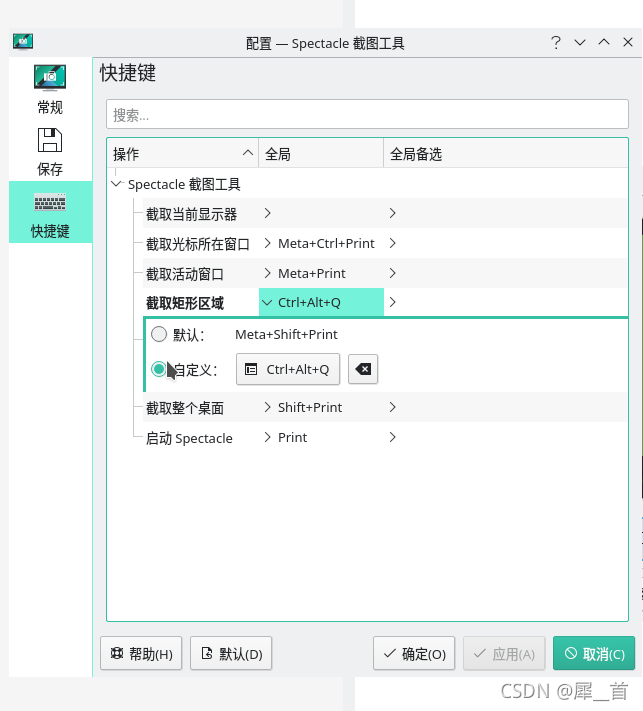Collapse the Spectacle 截图工具 tree group
The width and height of the screenshot is (643, 711).
point(117,184)
